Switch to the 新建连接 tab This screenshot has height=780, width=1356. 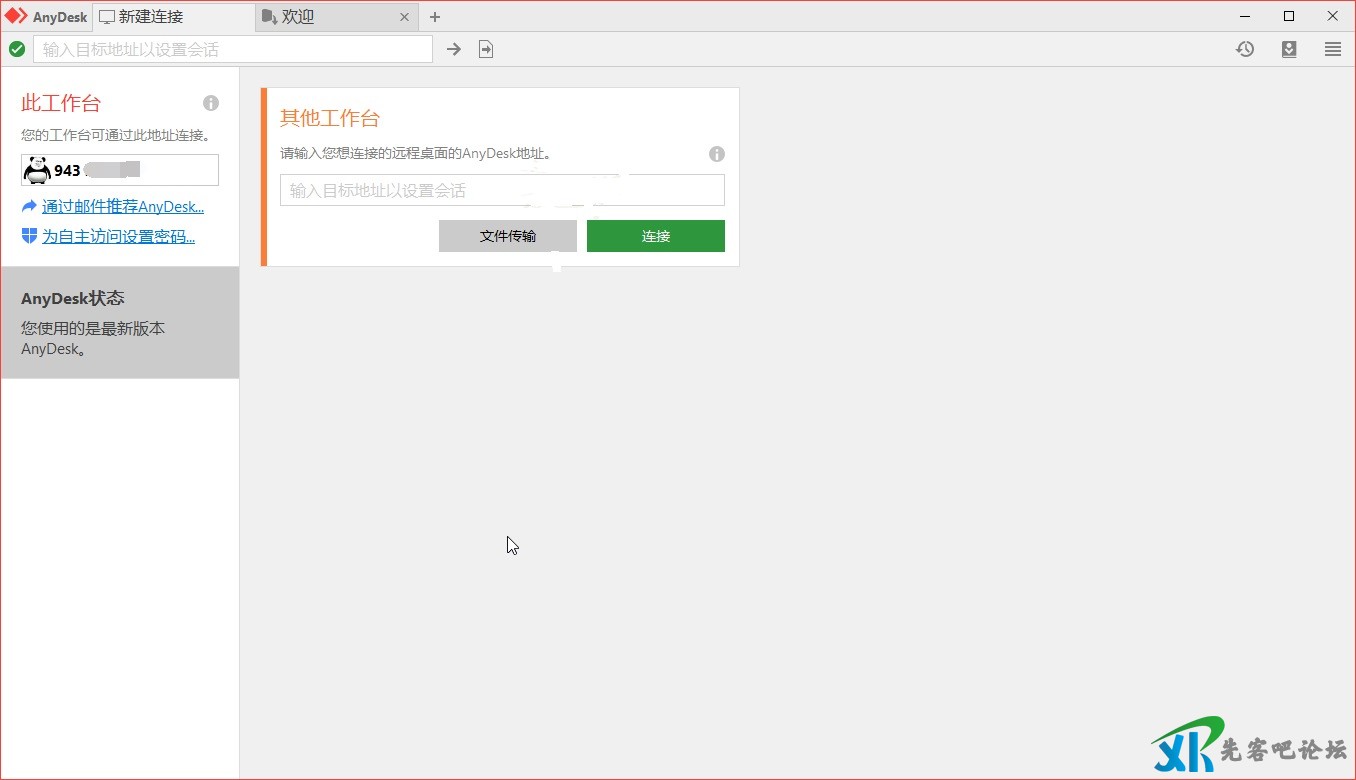point(150,17)
